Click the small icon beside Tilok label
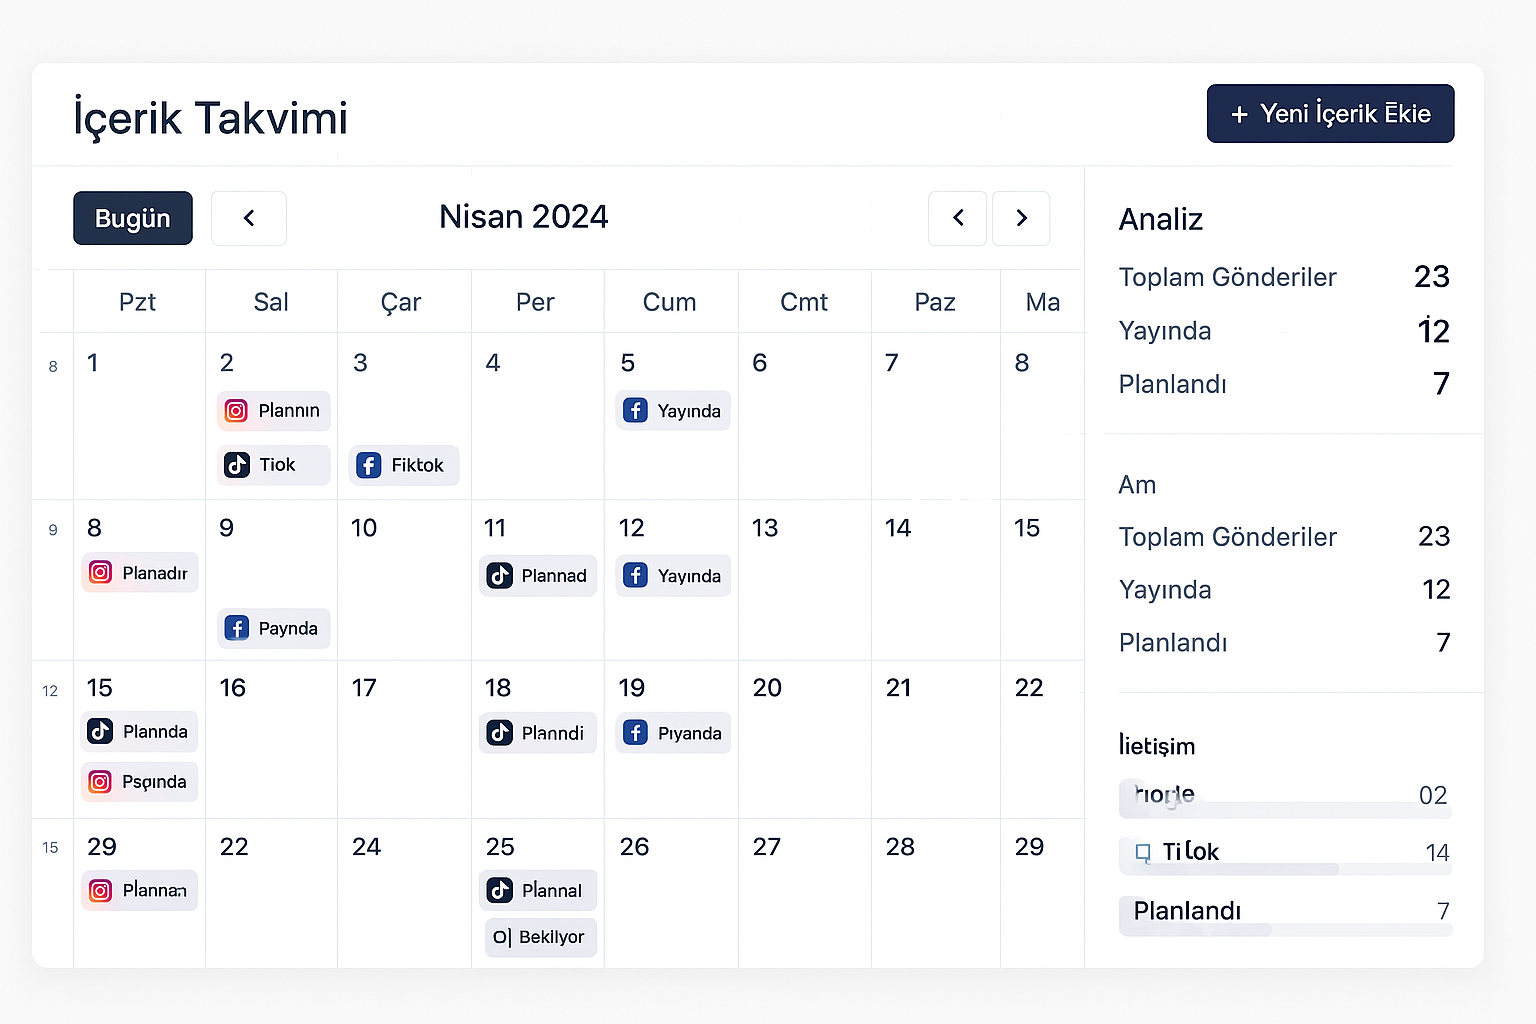The height and width of the screenshot is (1024, 1536). point(1143,853)
